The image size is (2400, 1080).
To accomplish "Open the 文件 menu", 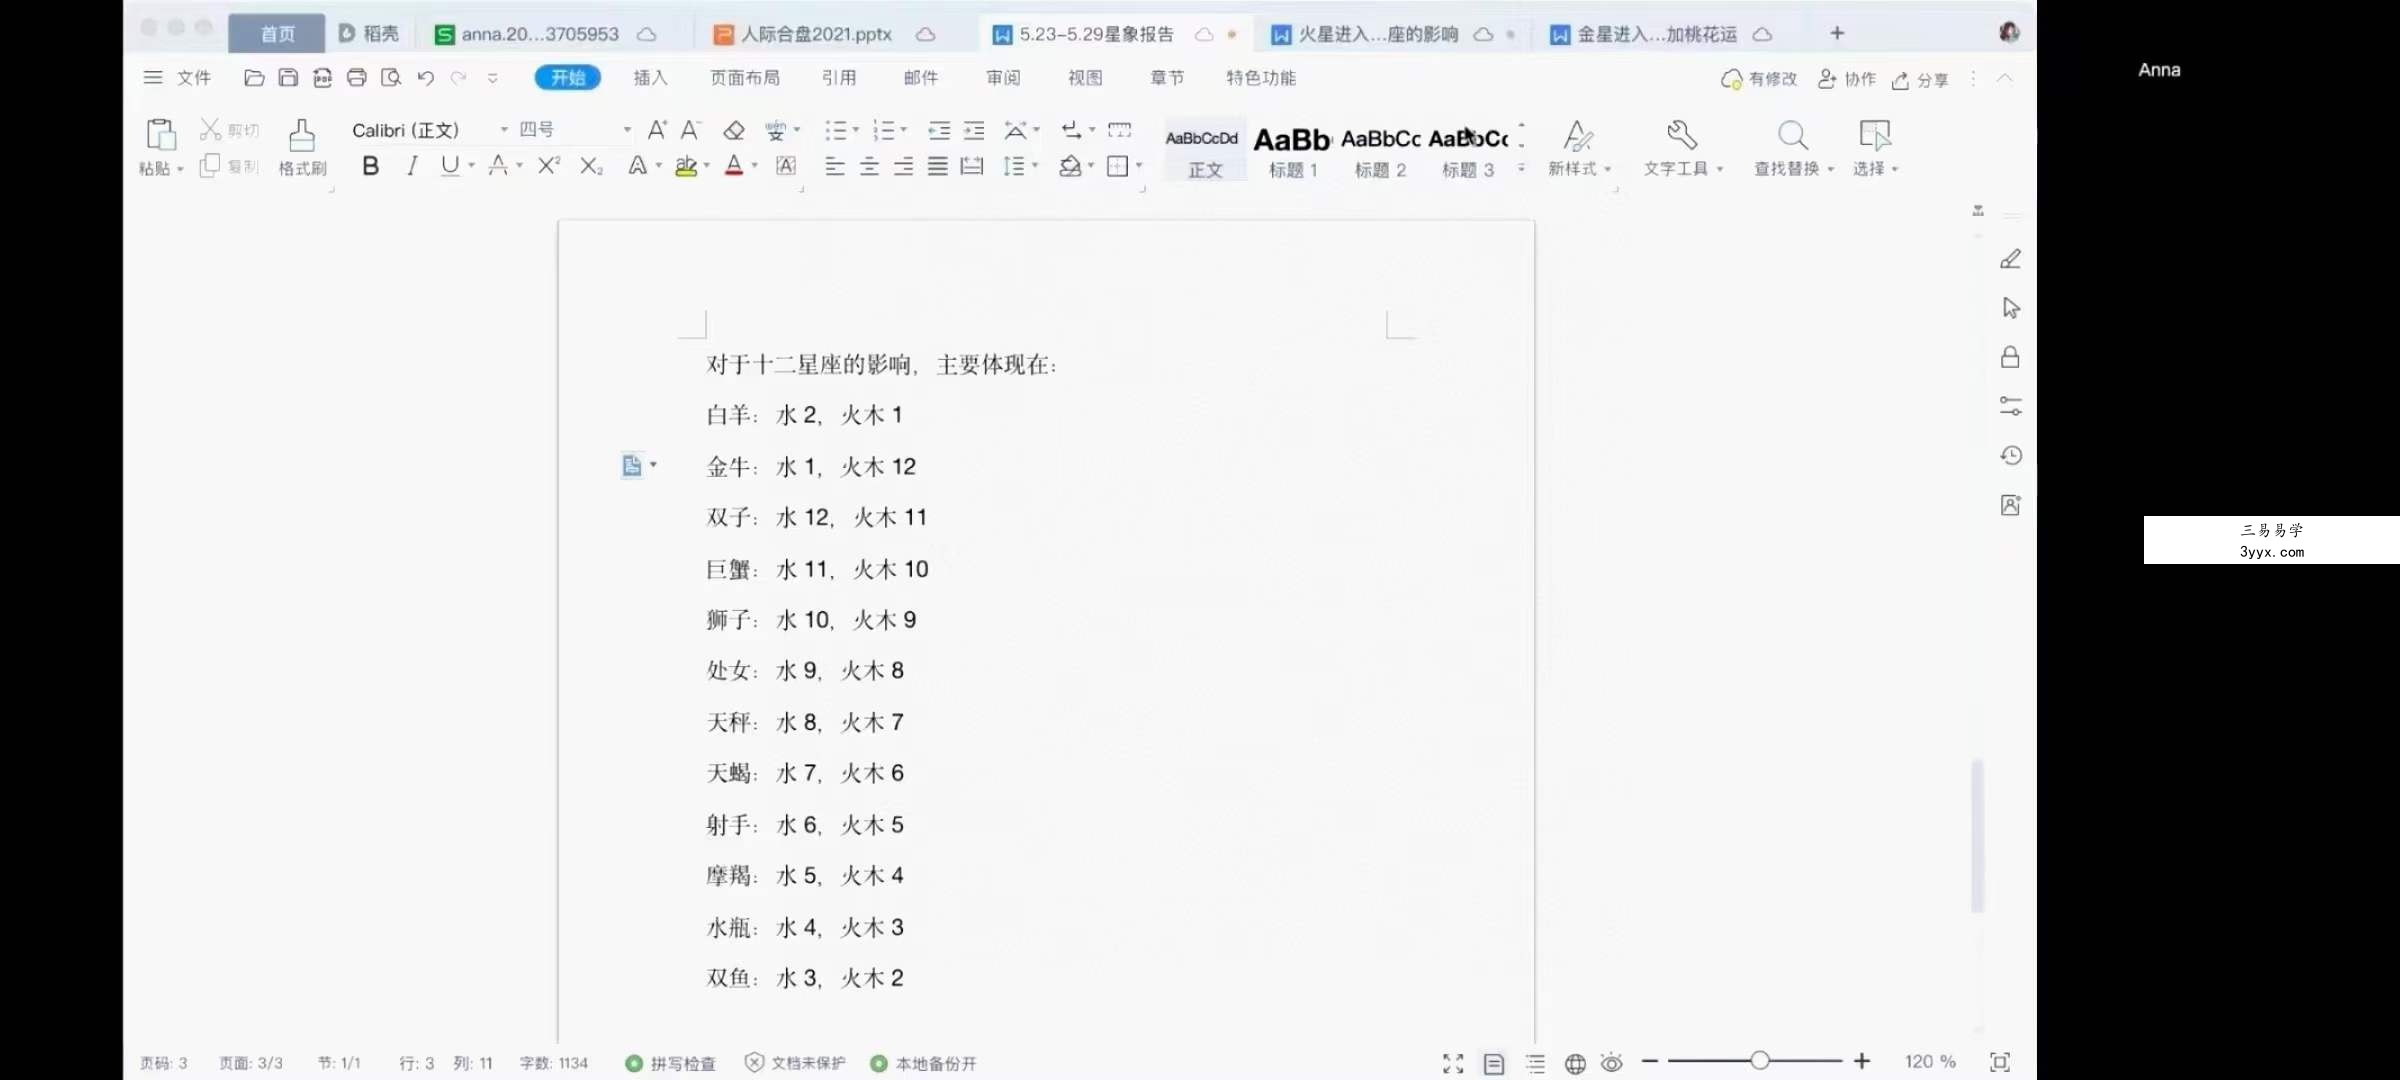I will [178, 77].
